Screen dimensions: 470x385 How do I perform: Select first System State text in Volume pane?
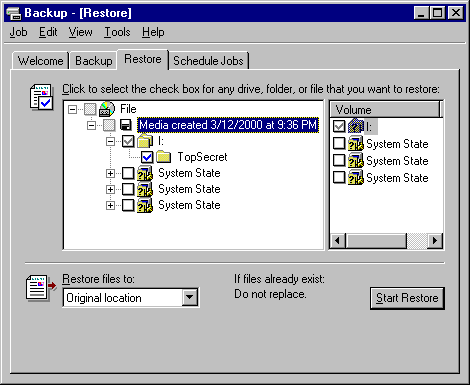point(397,144)
